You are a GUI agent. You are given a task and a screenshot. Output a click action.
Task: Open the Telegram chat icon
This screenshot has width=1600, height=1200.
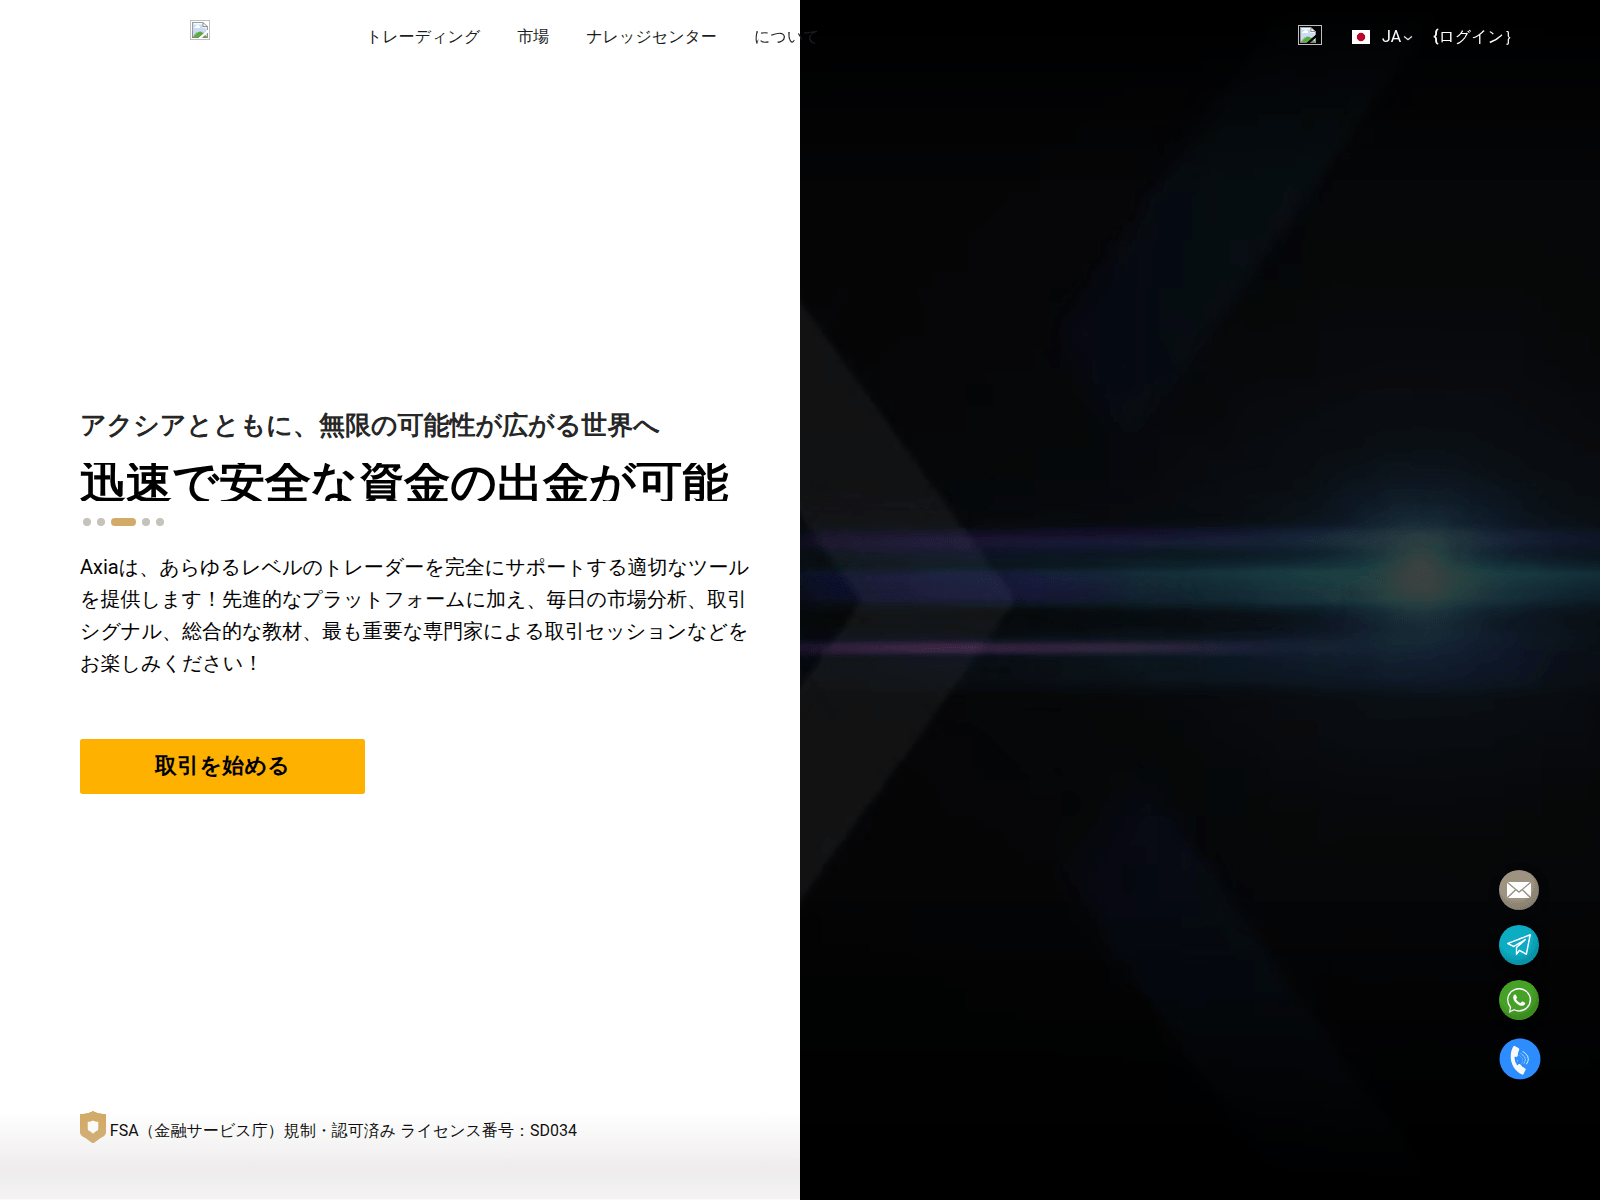click(1519, 945)
